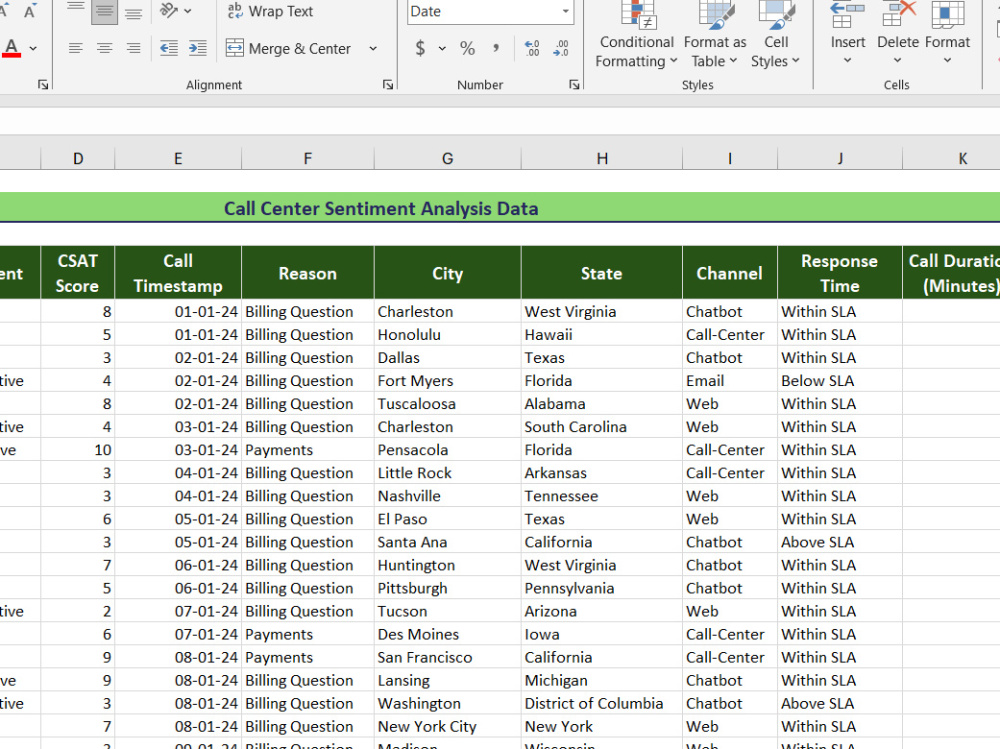Select the Little Rock city cell

pyautogui.click(x=448, y=473)
